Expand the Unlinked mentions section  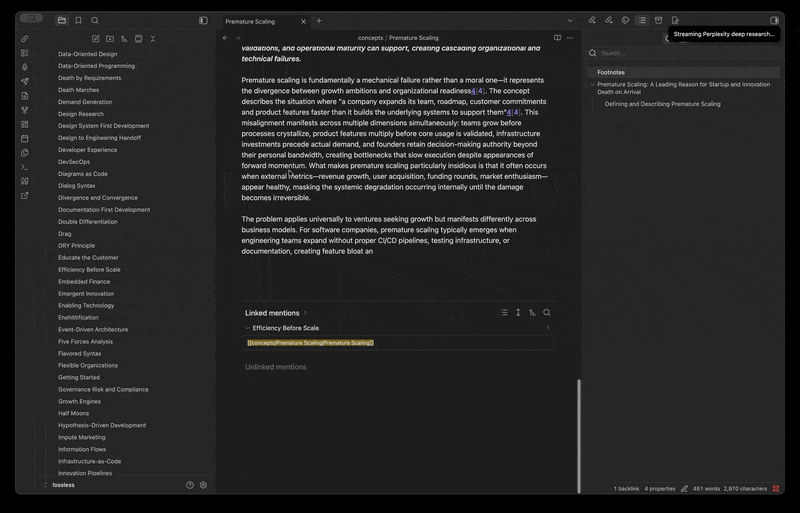point(276,367)
